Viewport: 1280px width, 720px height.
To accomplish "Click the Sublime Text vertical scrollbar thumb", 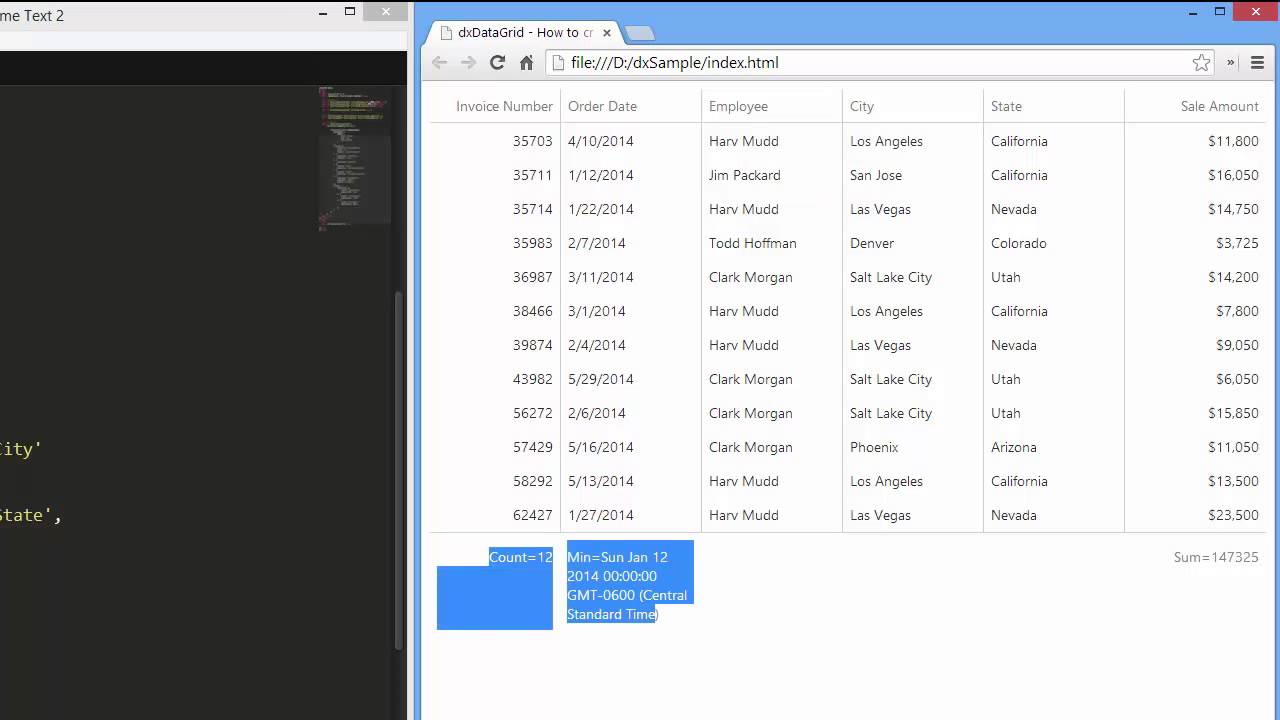I will pyautogui.click(x=400, y=470).
